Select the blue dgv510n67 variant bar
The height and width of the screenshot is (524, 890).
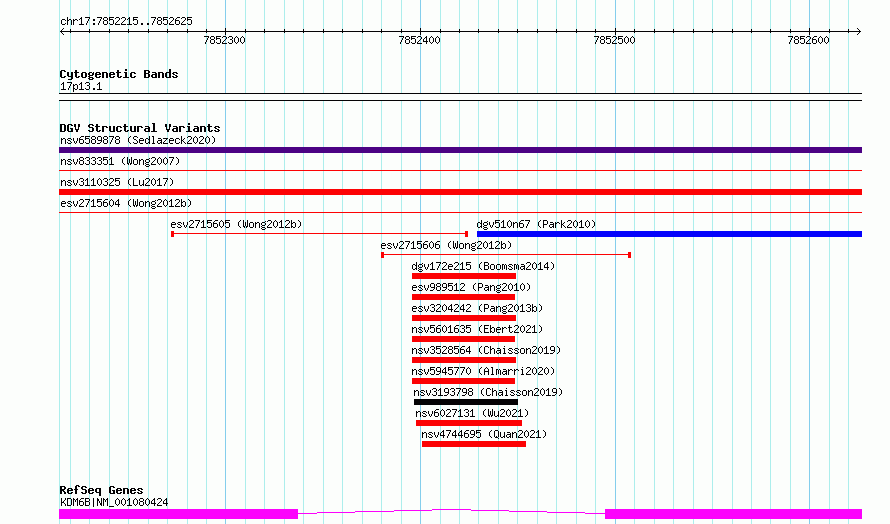[669, 234]
